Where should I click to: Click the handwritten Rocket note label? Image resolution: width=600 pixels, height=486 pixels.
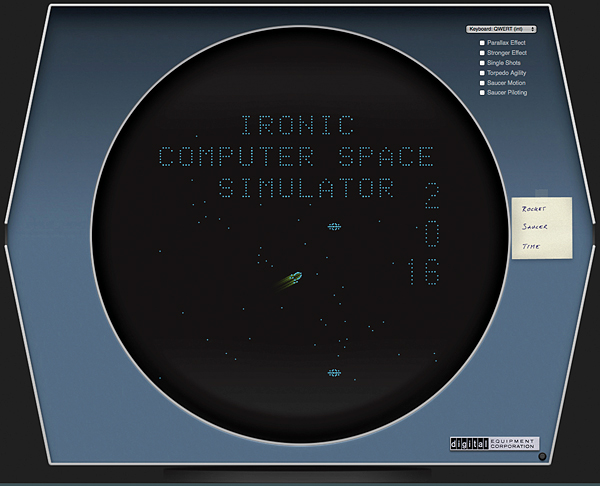533,209
